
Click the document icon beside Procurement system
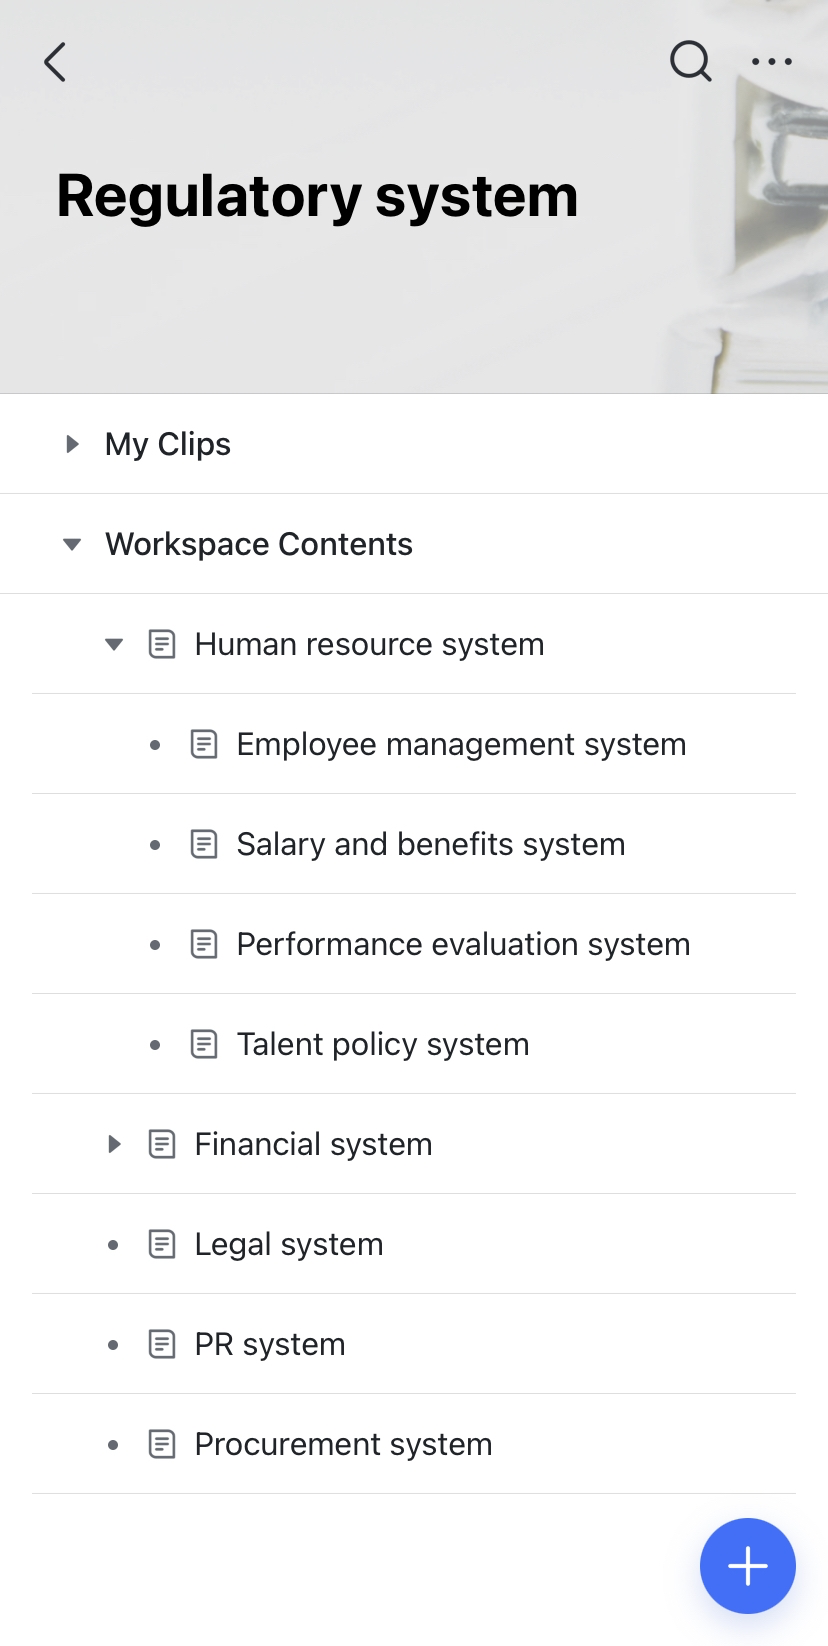tap(162, 1444)
